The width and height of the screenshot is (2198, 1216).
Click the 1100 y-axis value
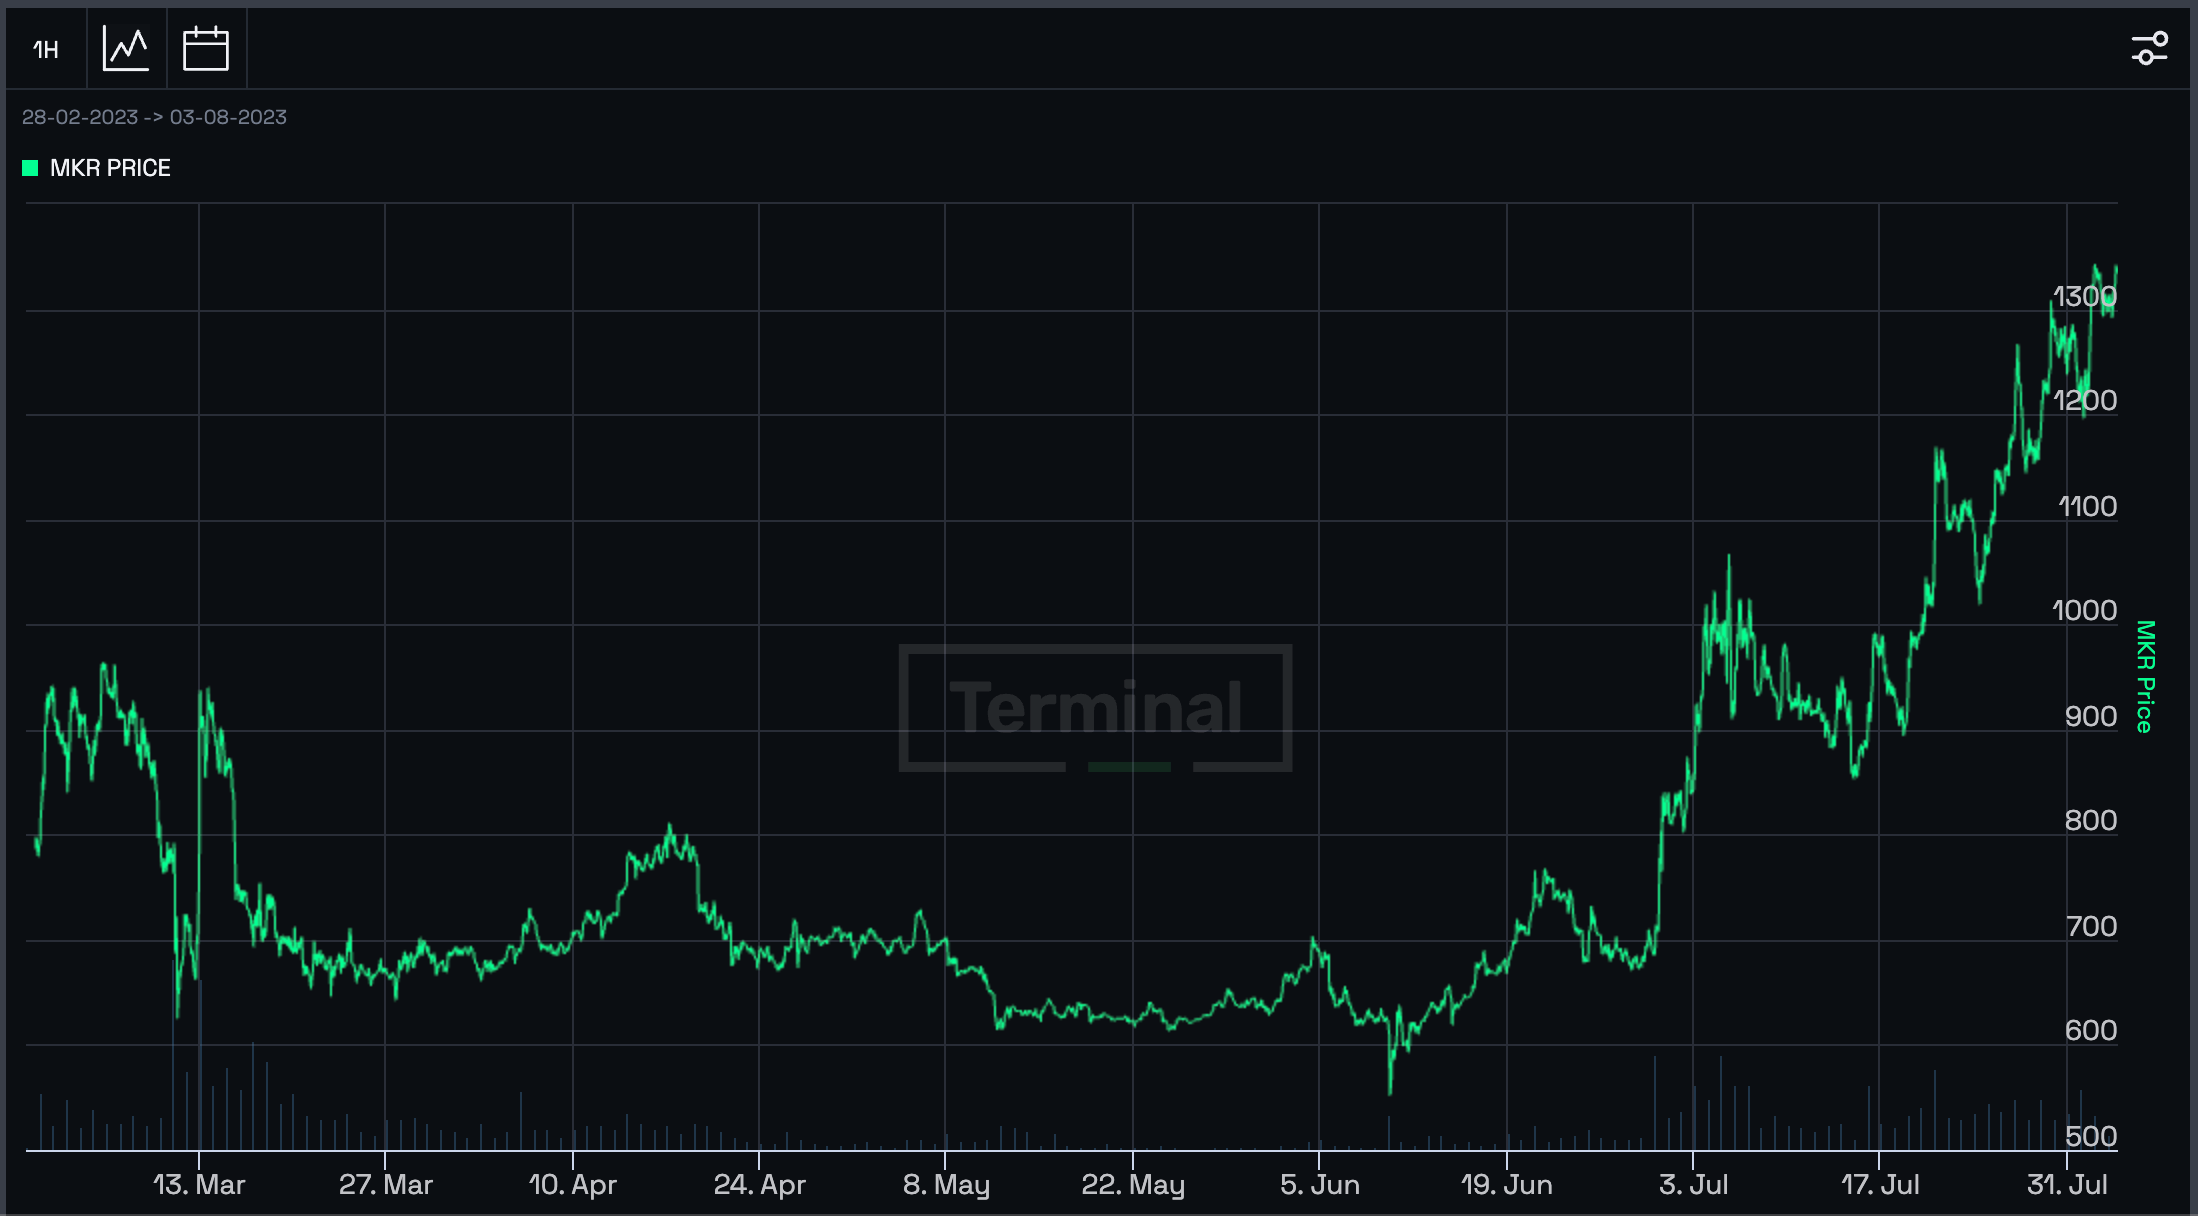point(2087,507)
